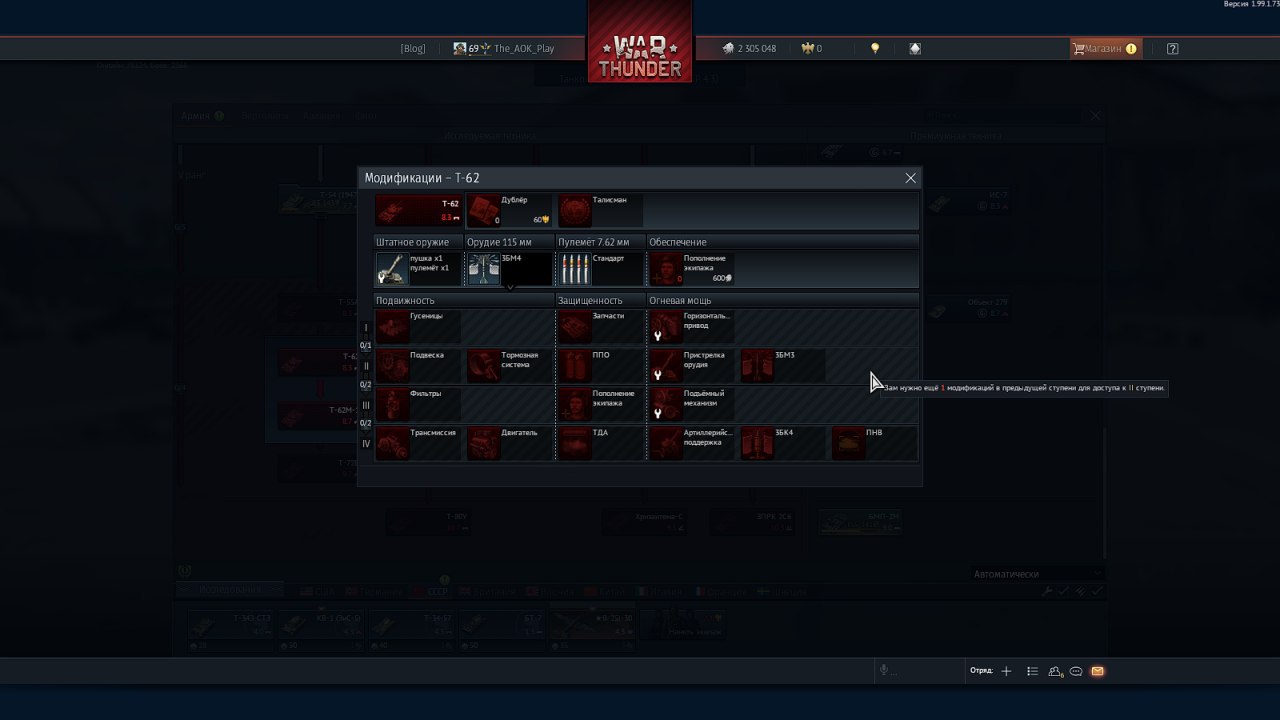The image size is (1280, 720).
Task: Select the Двигатель modification
Action: pyautogui.click(x=510, y=444)
